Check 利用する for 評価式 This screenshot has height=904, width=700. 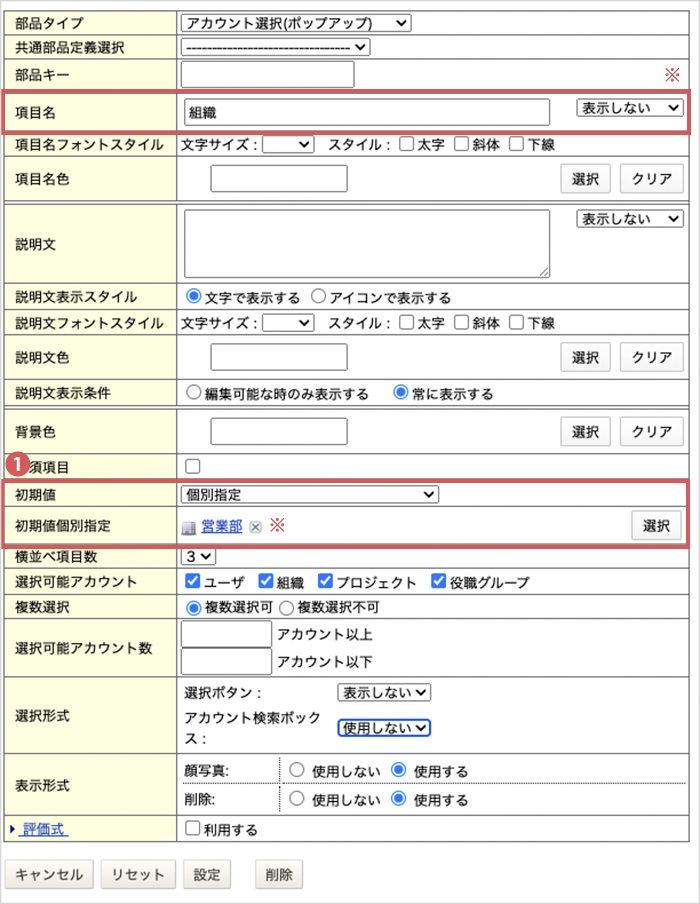(x=193, y=828)
